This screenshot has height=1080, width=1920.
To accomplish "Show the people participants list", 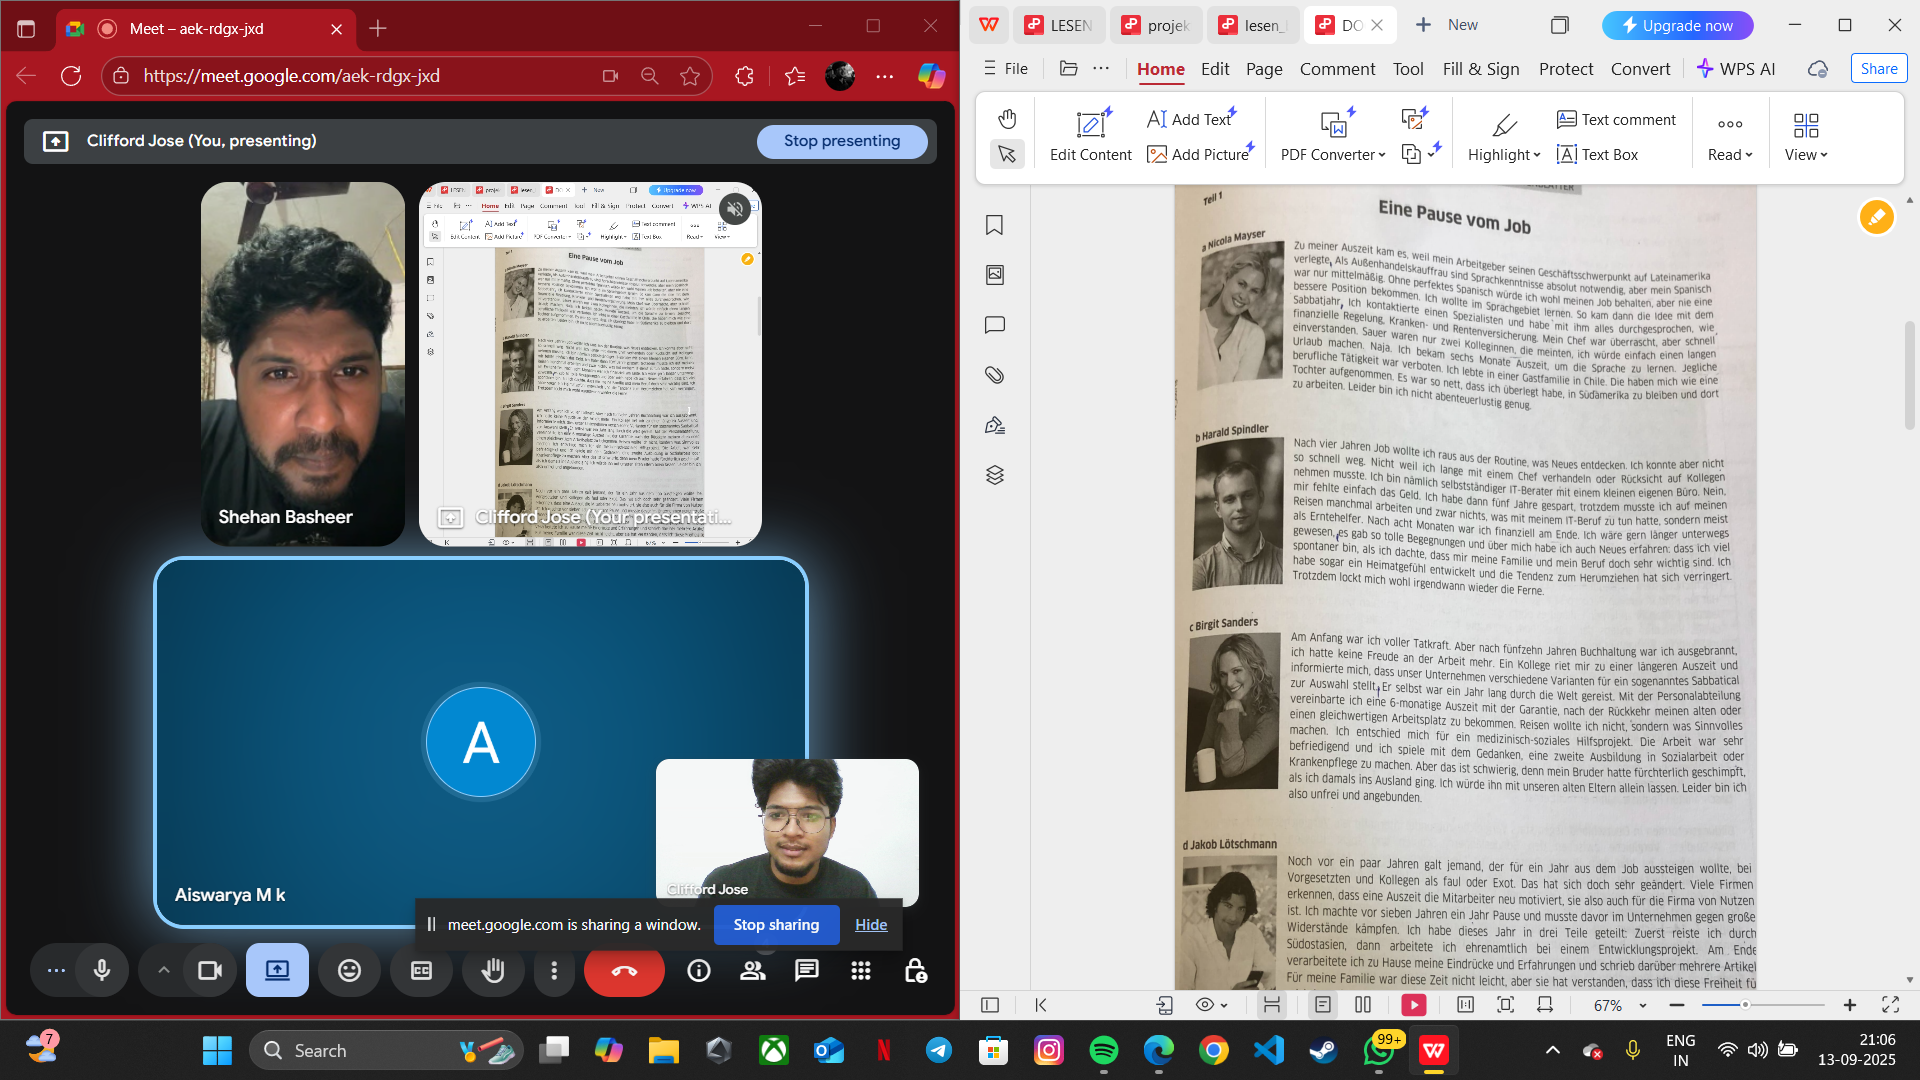I will [x=753, y=970].
